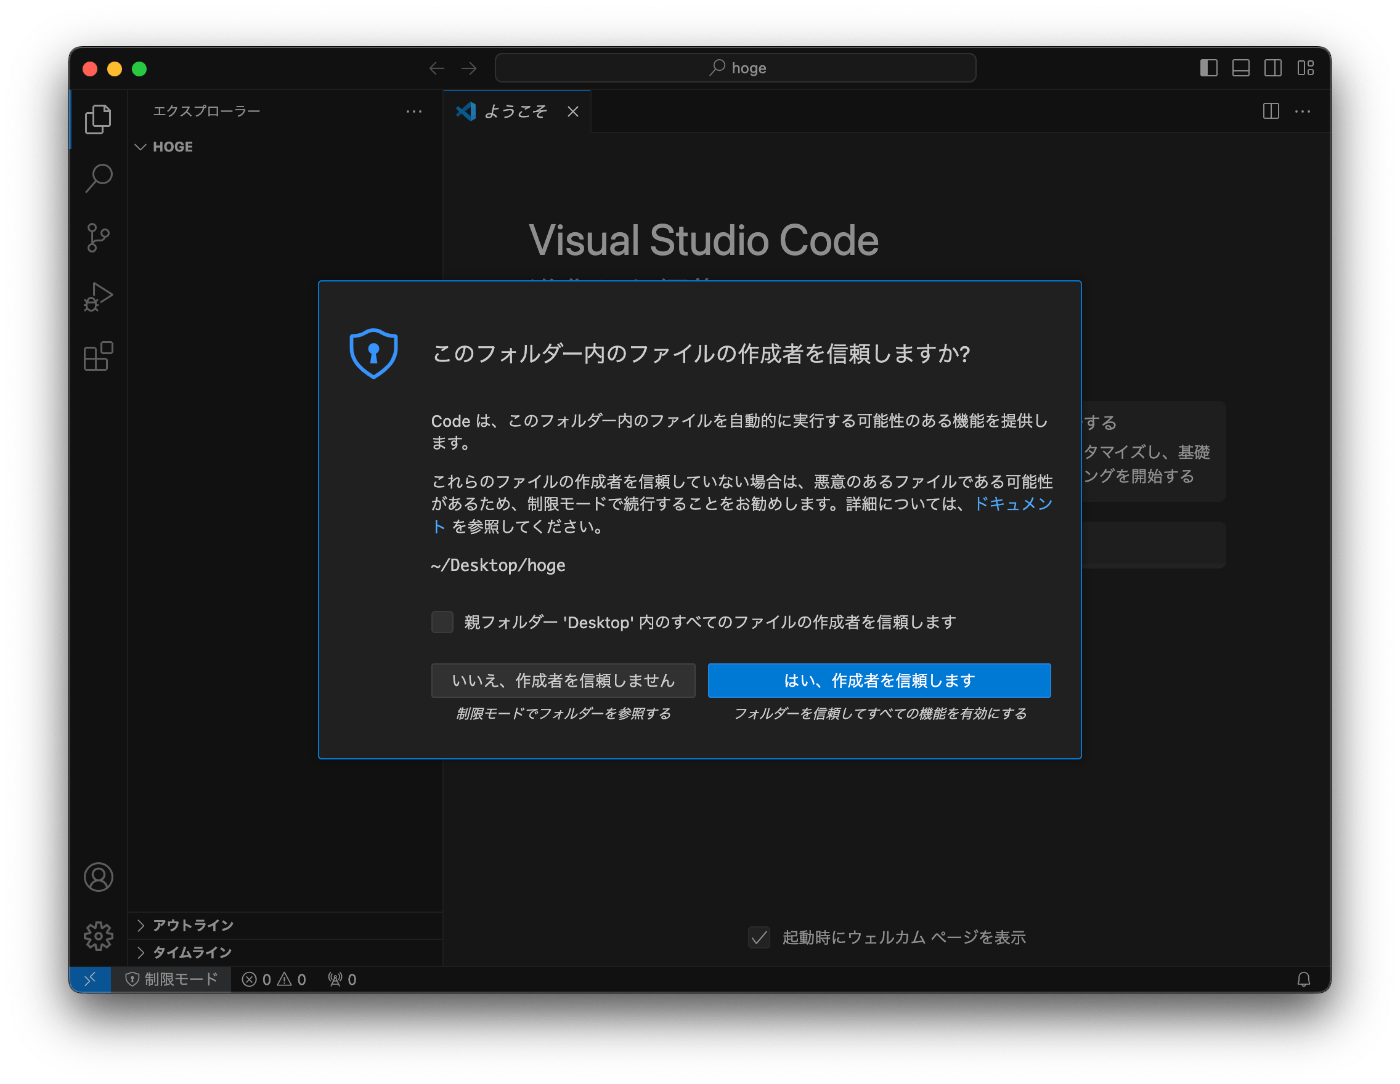Image resolution: width=1400 pixels, height=1084 pixels.
Task: Split the editor to the right
Action: tap(1271, 111)
